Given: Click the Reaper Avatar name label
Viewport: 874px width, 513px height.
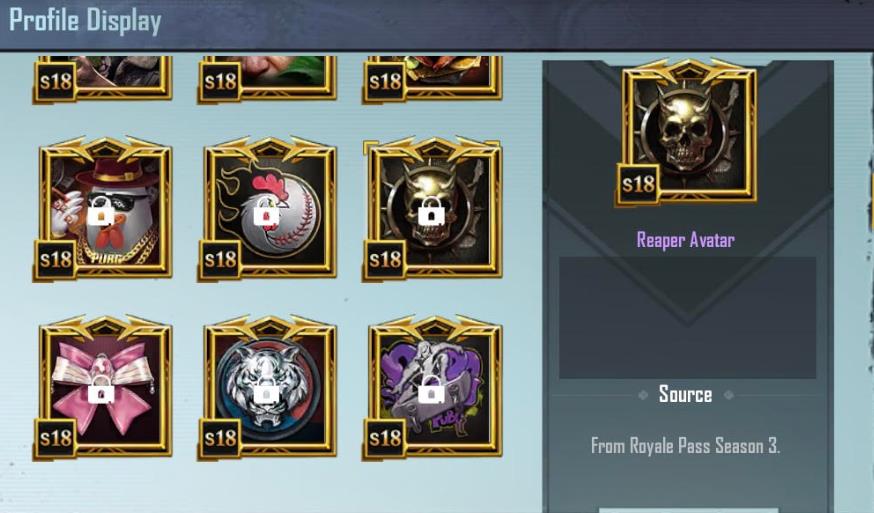Looking at the screenshot, I should click(x=686, y=240).
